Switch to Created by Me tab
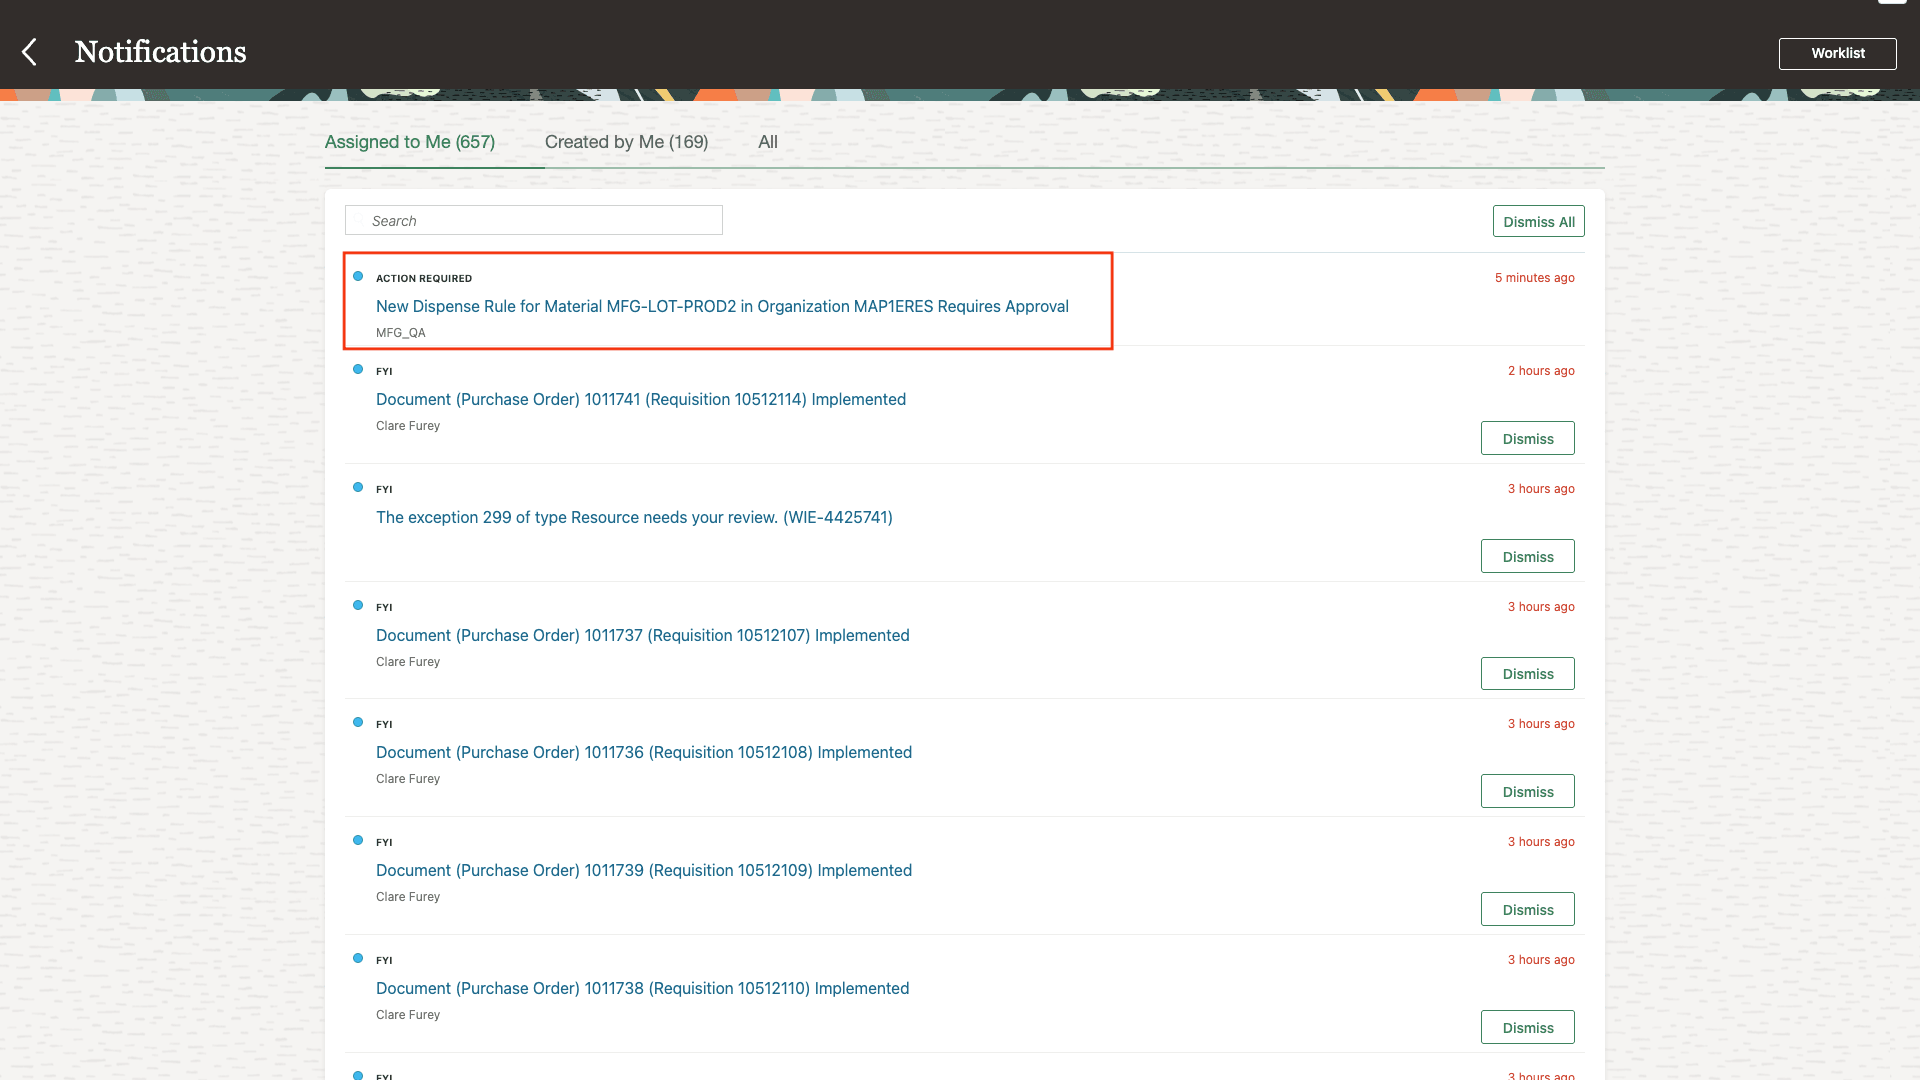Image resolution: width=1920 pixels, height=1080 pixels. click(626, 142)
